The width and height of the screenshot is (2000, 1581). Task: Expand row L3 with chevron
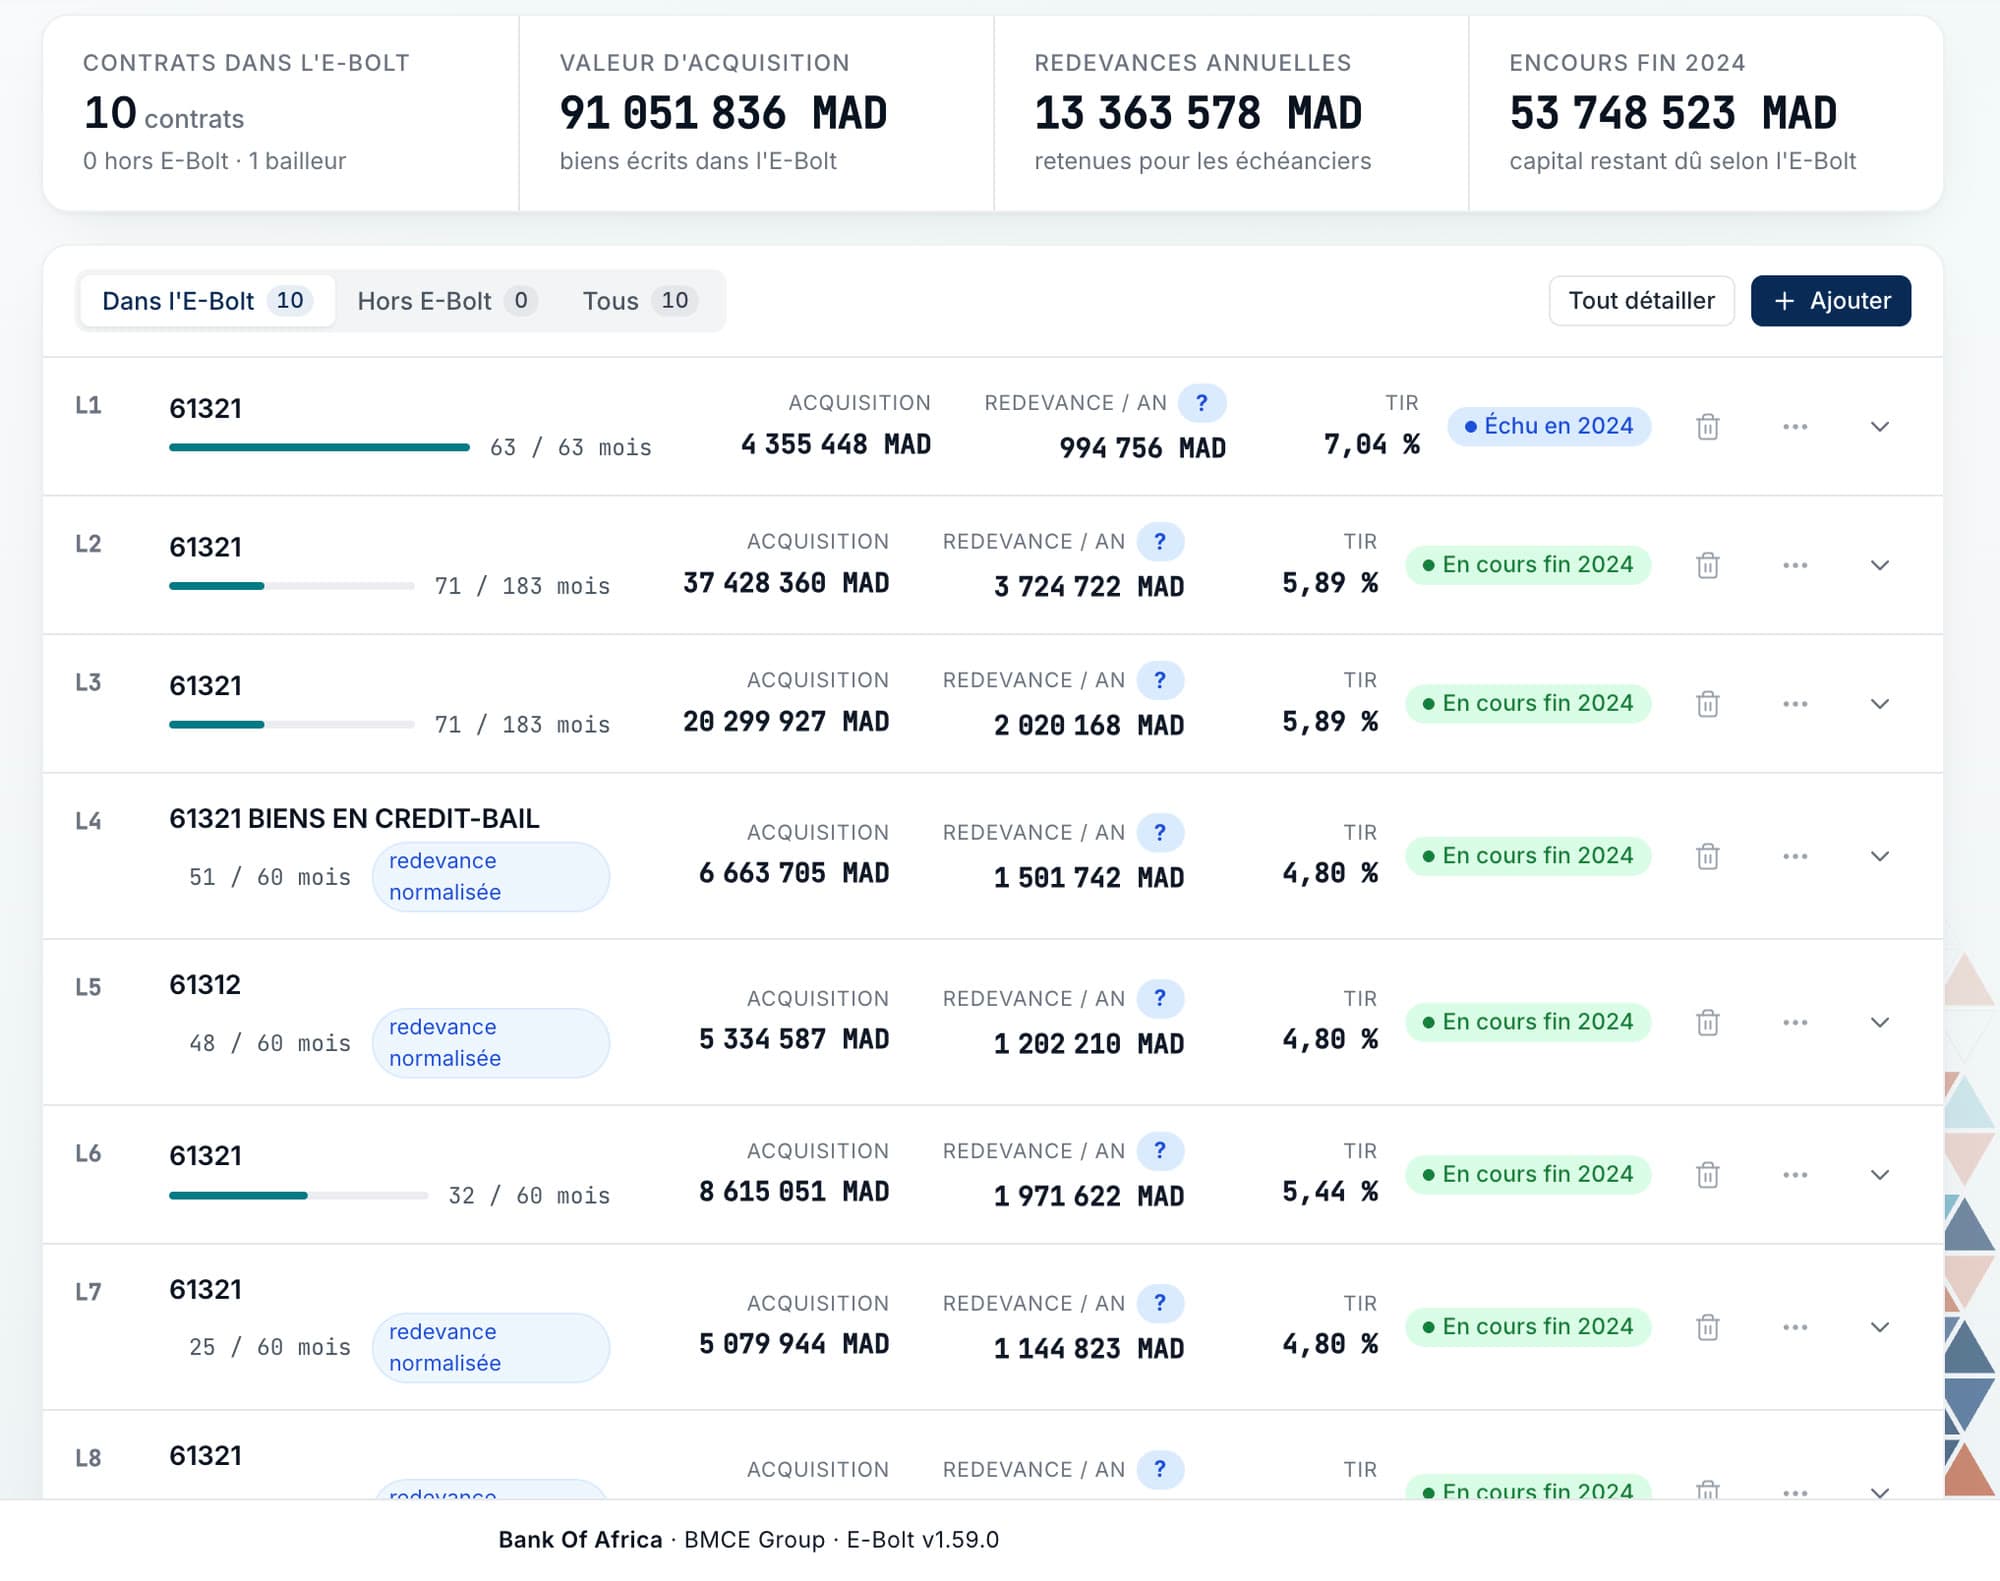[1880, 704]
